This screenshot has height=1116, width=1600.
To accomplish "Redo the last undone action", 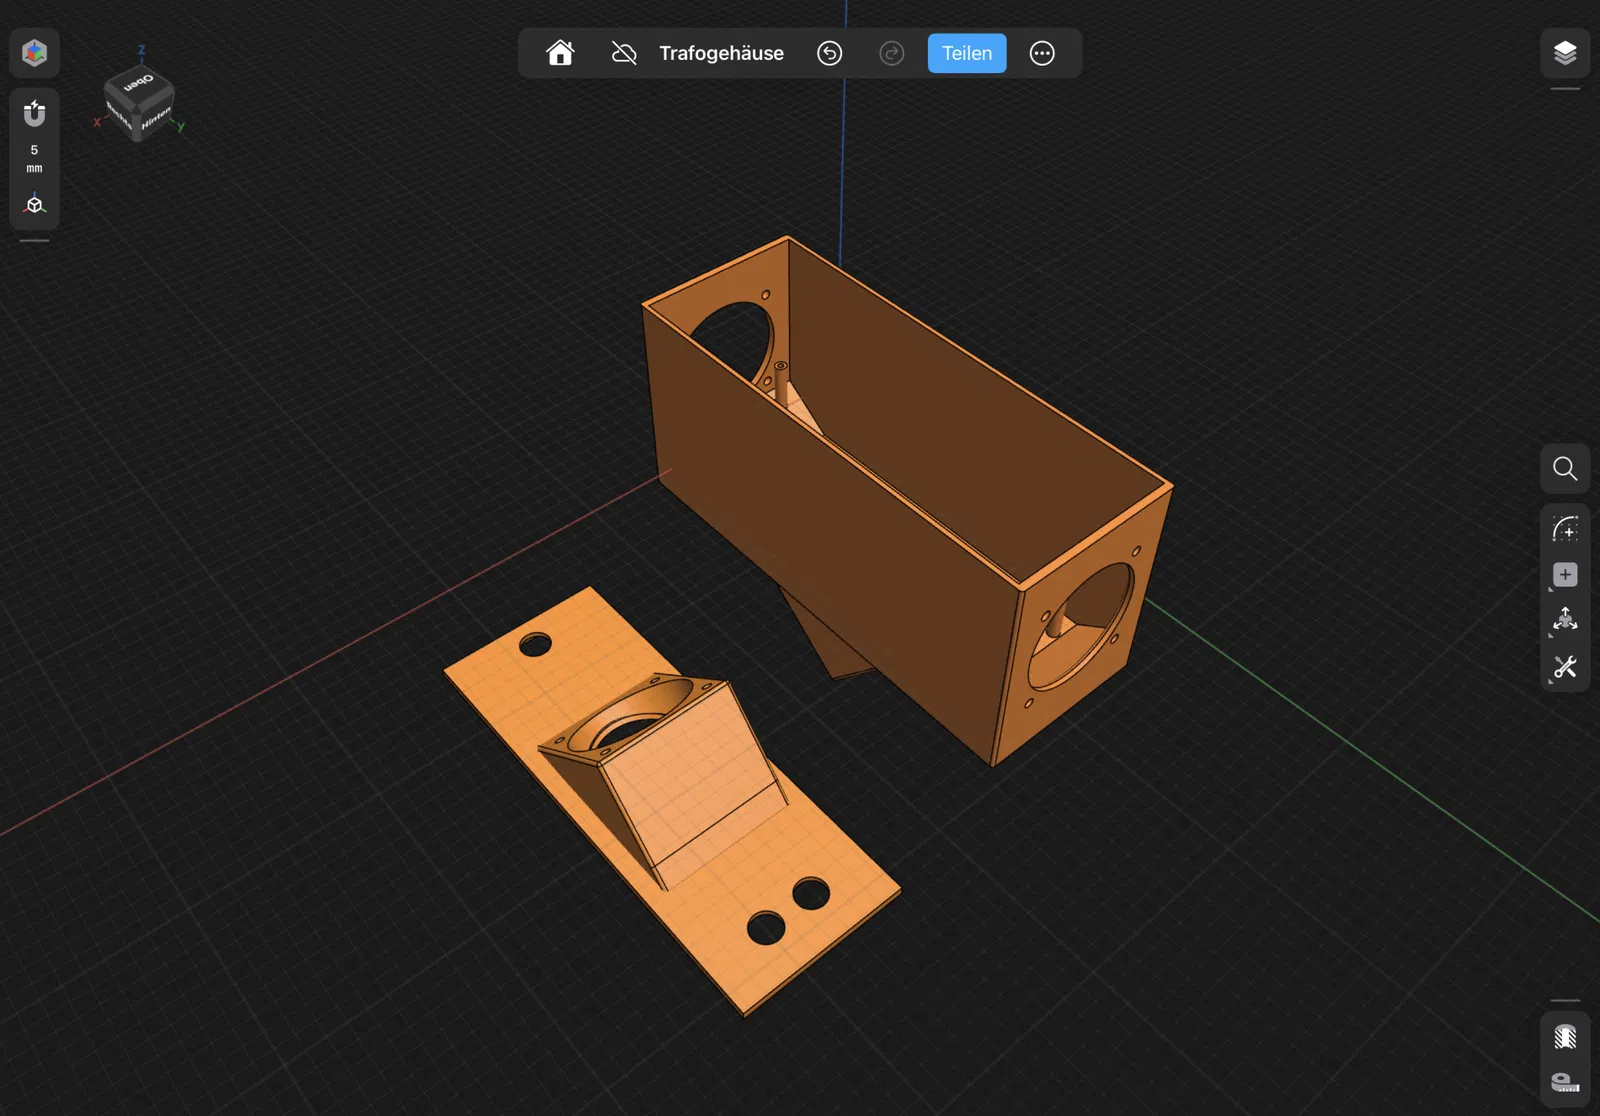I will click(x=891, y=53).
